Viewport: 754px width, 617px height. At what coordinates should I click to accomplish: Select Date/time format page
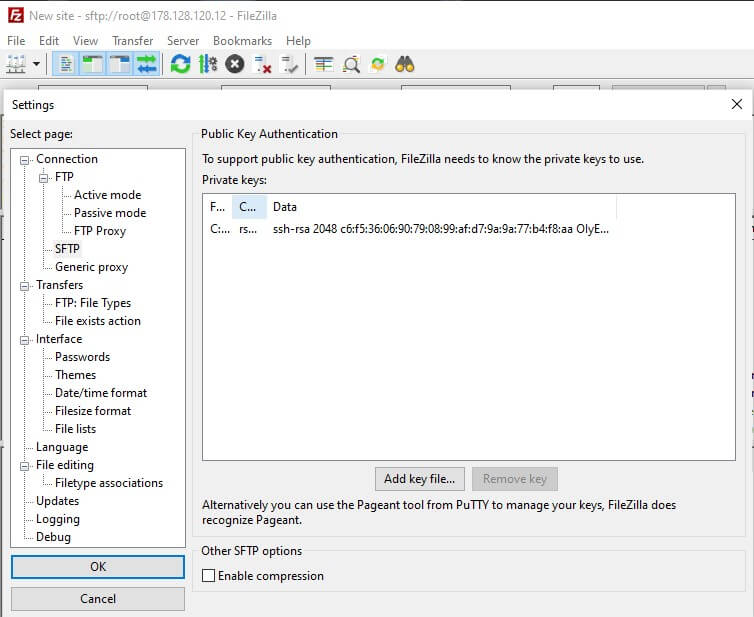click(101, 393)
